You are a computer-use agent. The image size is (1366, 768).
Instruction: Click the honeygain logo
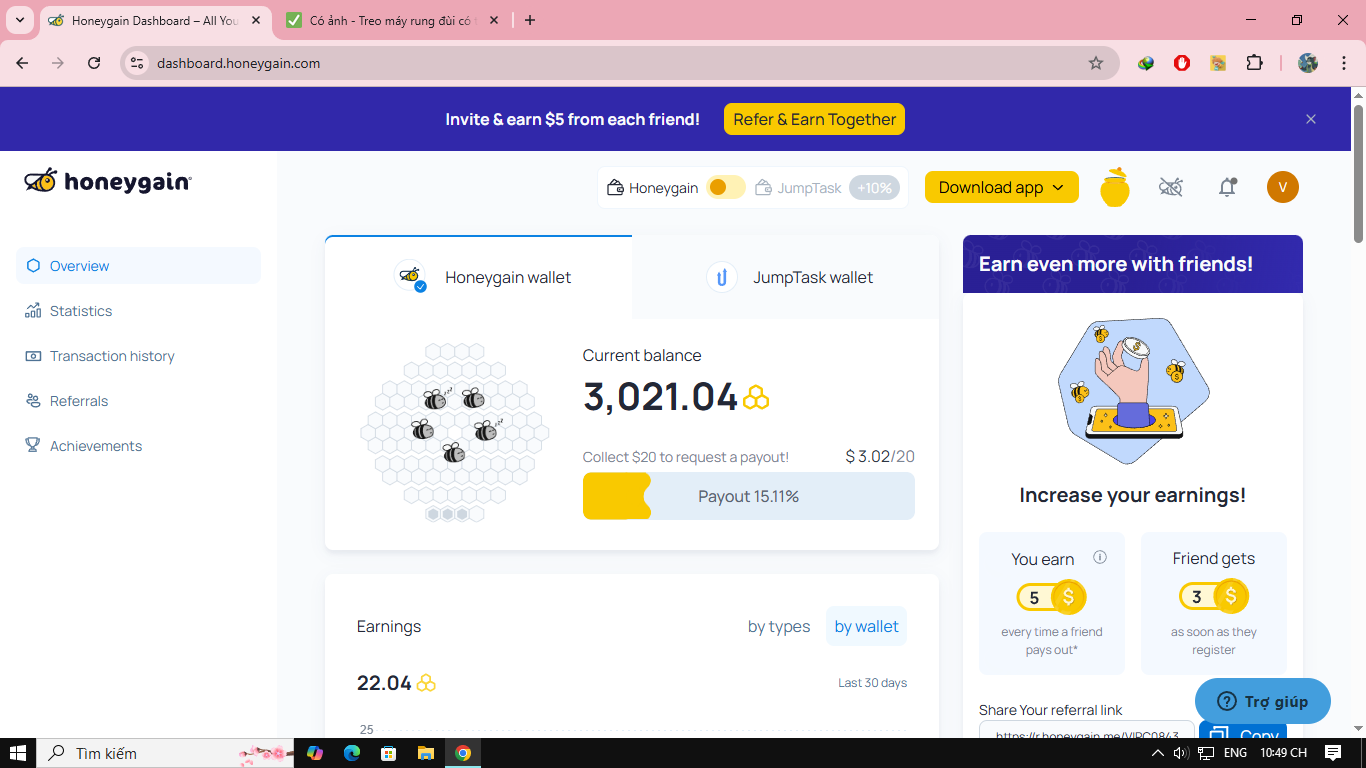pyautogui.click(x=108, y=181)
